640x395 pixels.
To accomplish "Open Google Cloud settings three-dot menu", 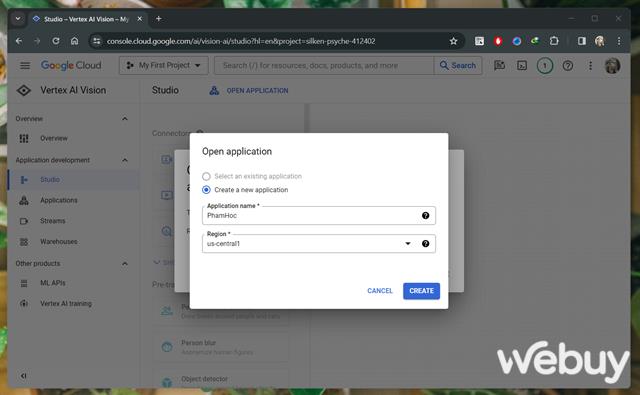I will coord(590,65).
